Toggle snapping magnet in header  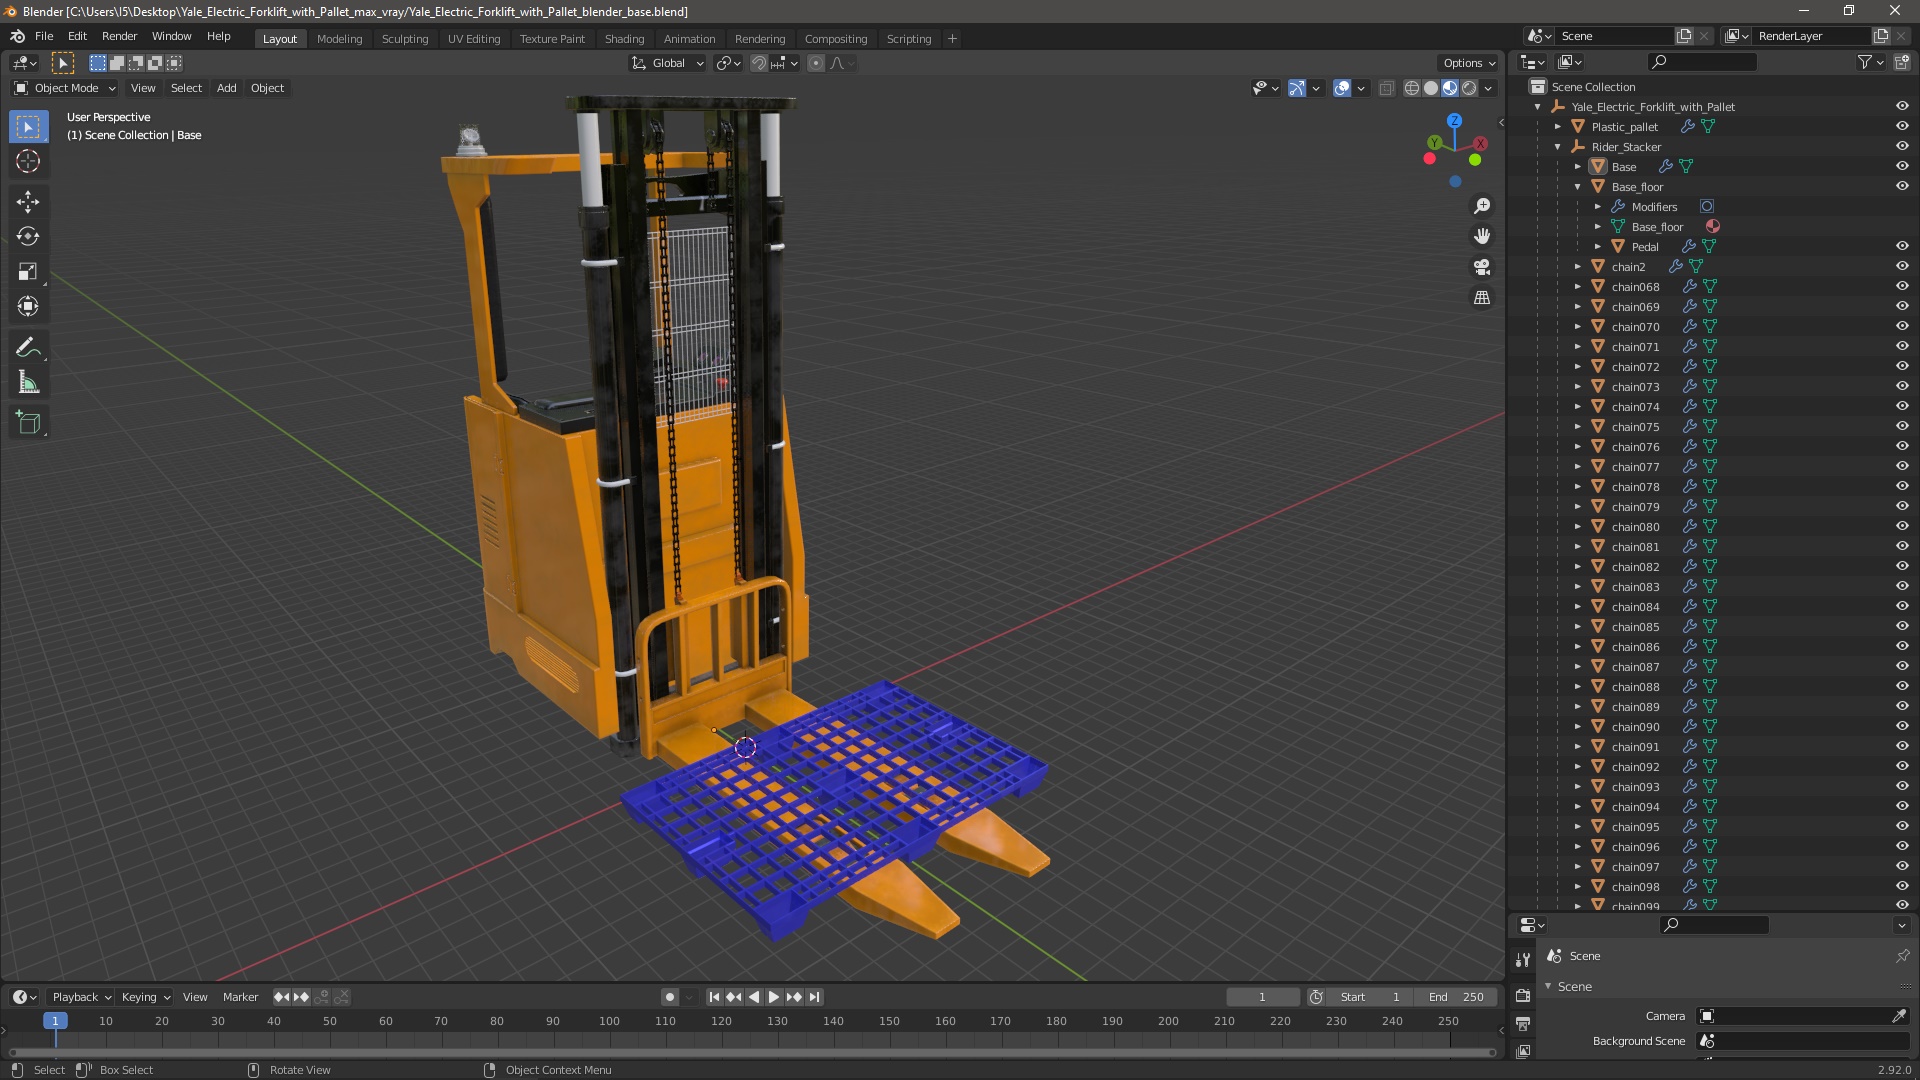click(759, 63)
